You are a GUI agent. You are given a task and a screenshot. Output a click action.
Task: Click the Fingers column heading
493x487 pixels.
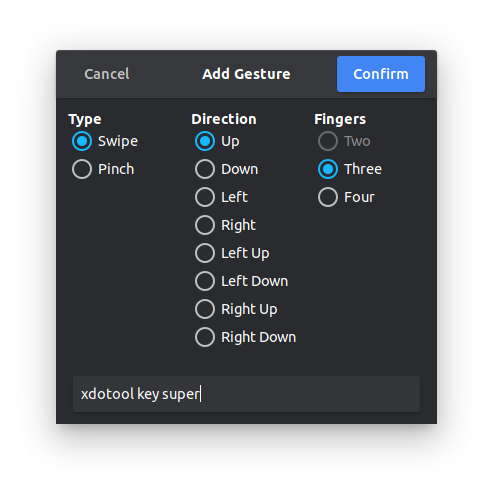[340, 119]
